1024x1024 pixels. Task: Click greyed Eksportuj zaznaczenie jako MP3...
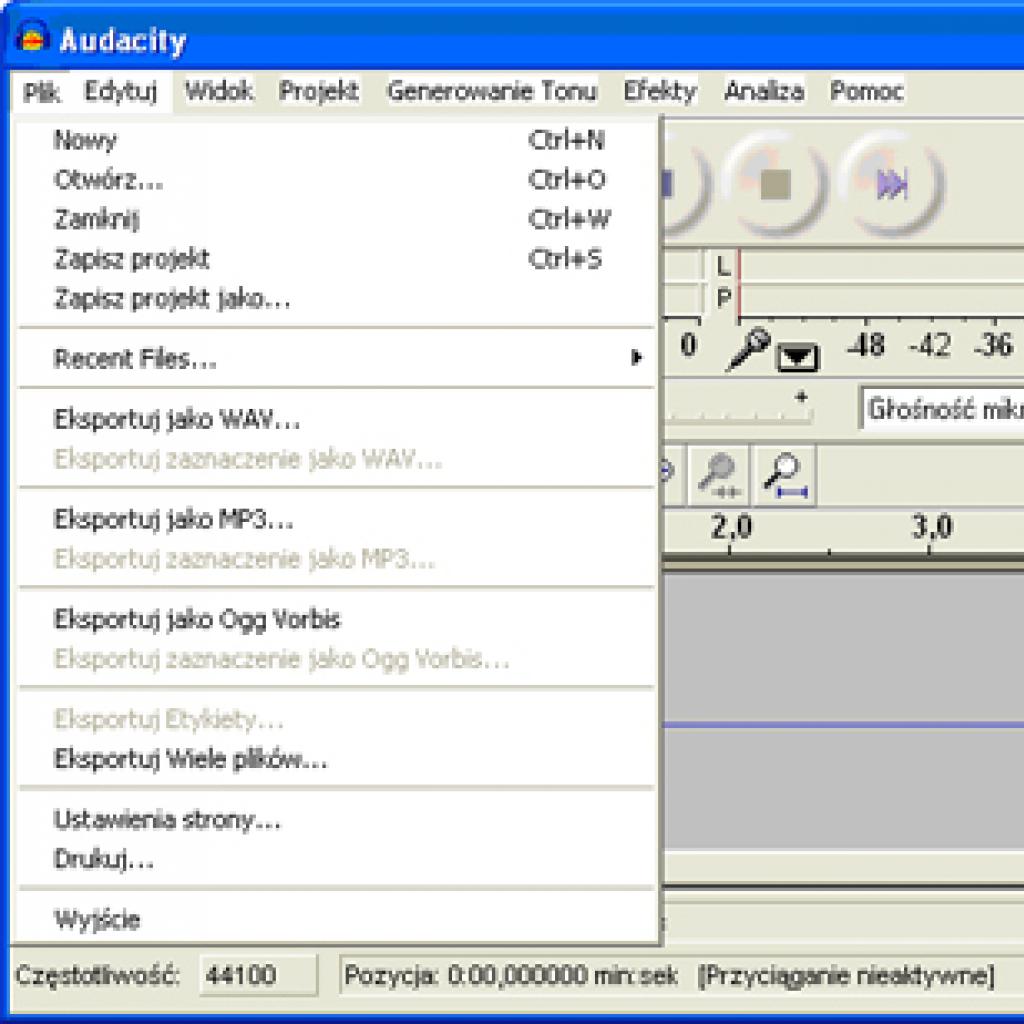click(336, 559)
